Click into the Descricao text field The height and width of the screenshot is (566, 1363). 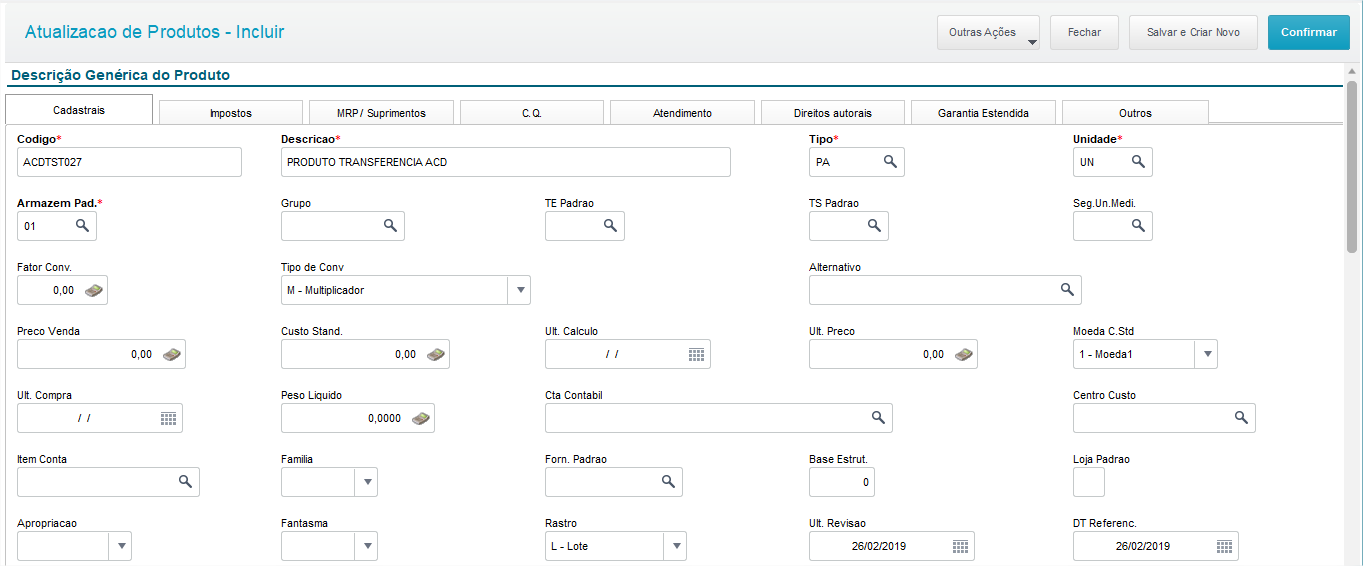[505, 162]
